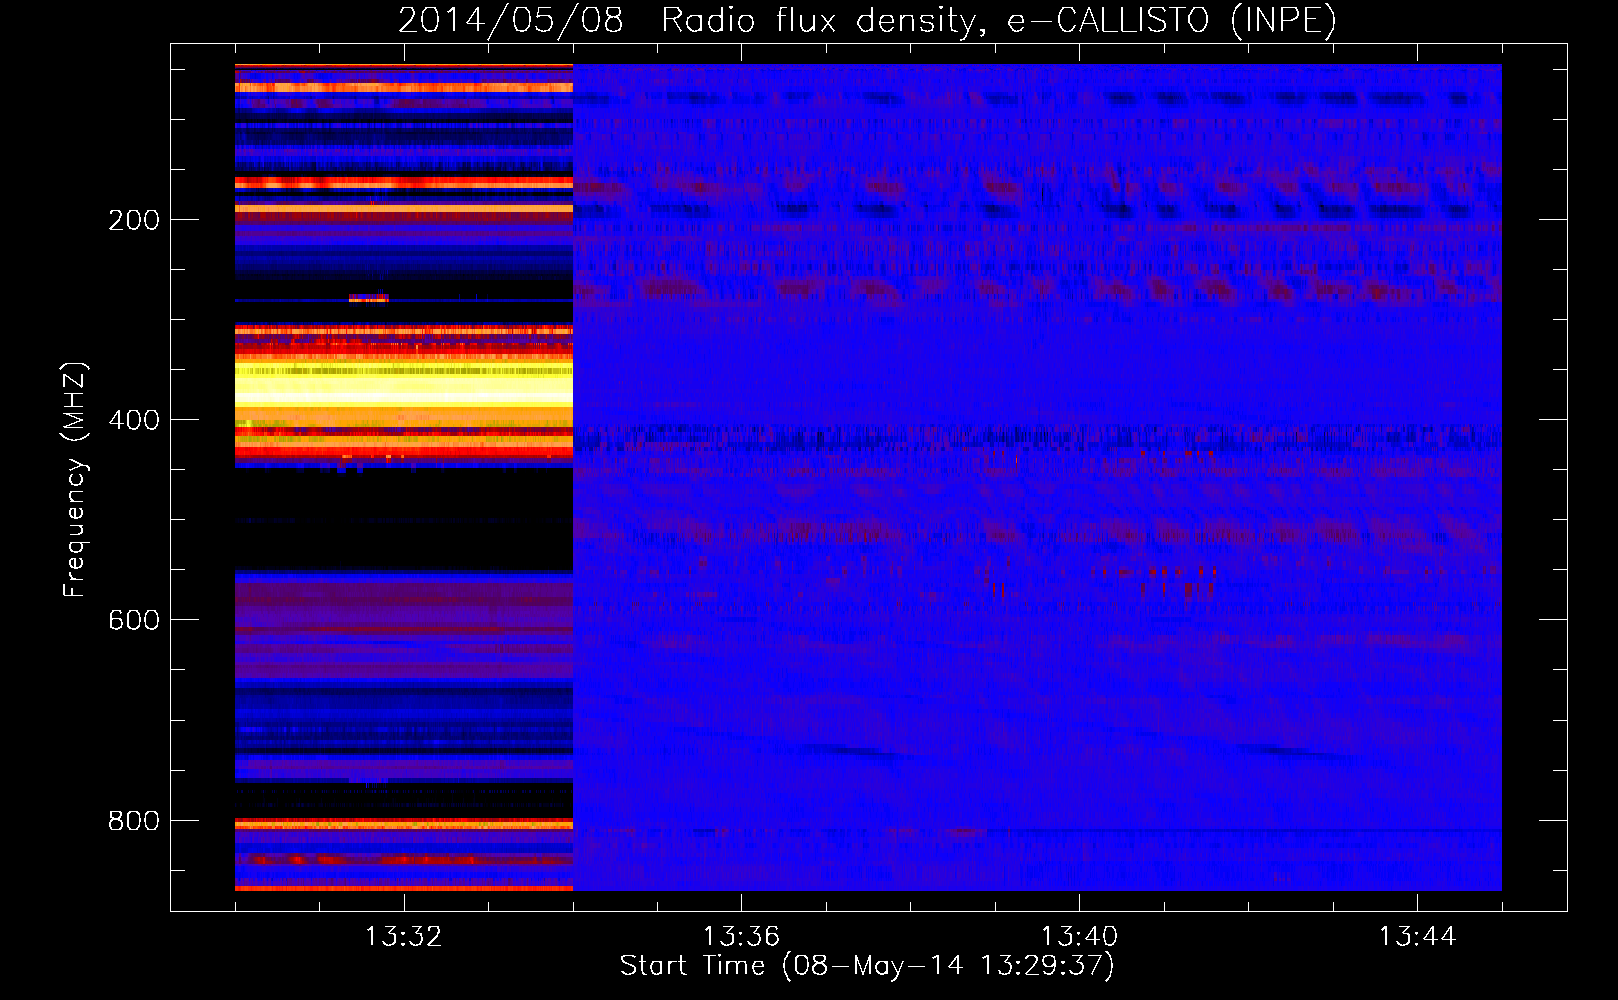Click the 'e-CALLISTO (INPE)' text in the title
This screenshot has width=1618, height=1000.
click(1172, 20)
